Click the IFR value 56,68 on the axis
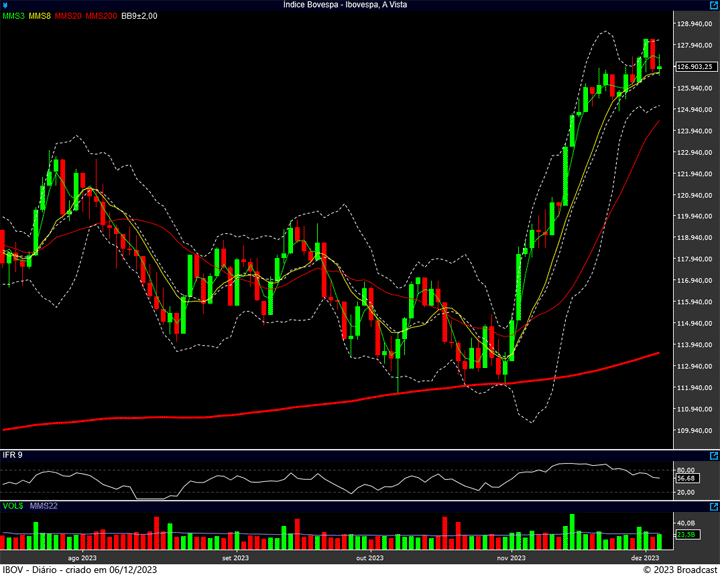720x575 pixels. 686,478
